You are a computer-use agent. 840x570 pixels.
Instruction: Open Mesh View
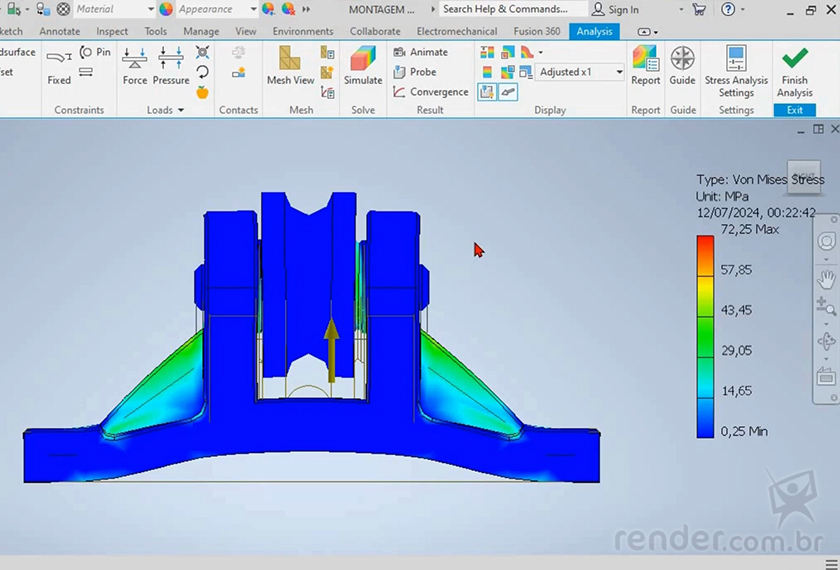click(290, 66)
